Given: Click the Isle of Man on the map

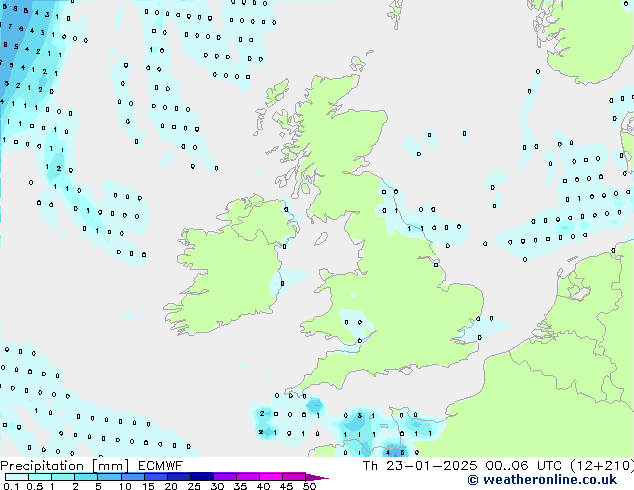Looking at the screenshot, I should (321, 239).
